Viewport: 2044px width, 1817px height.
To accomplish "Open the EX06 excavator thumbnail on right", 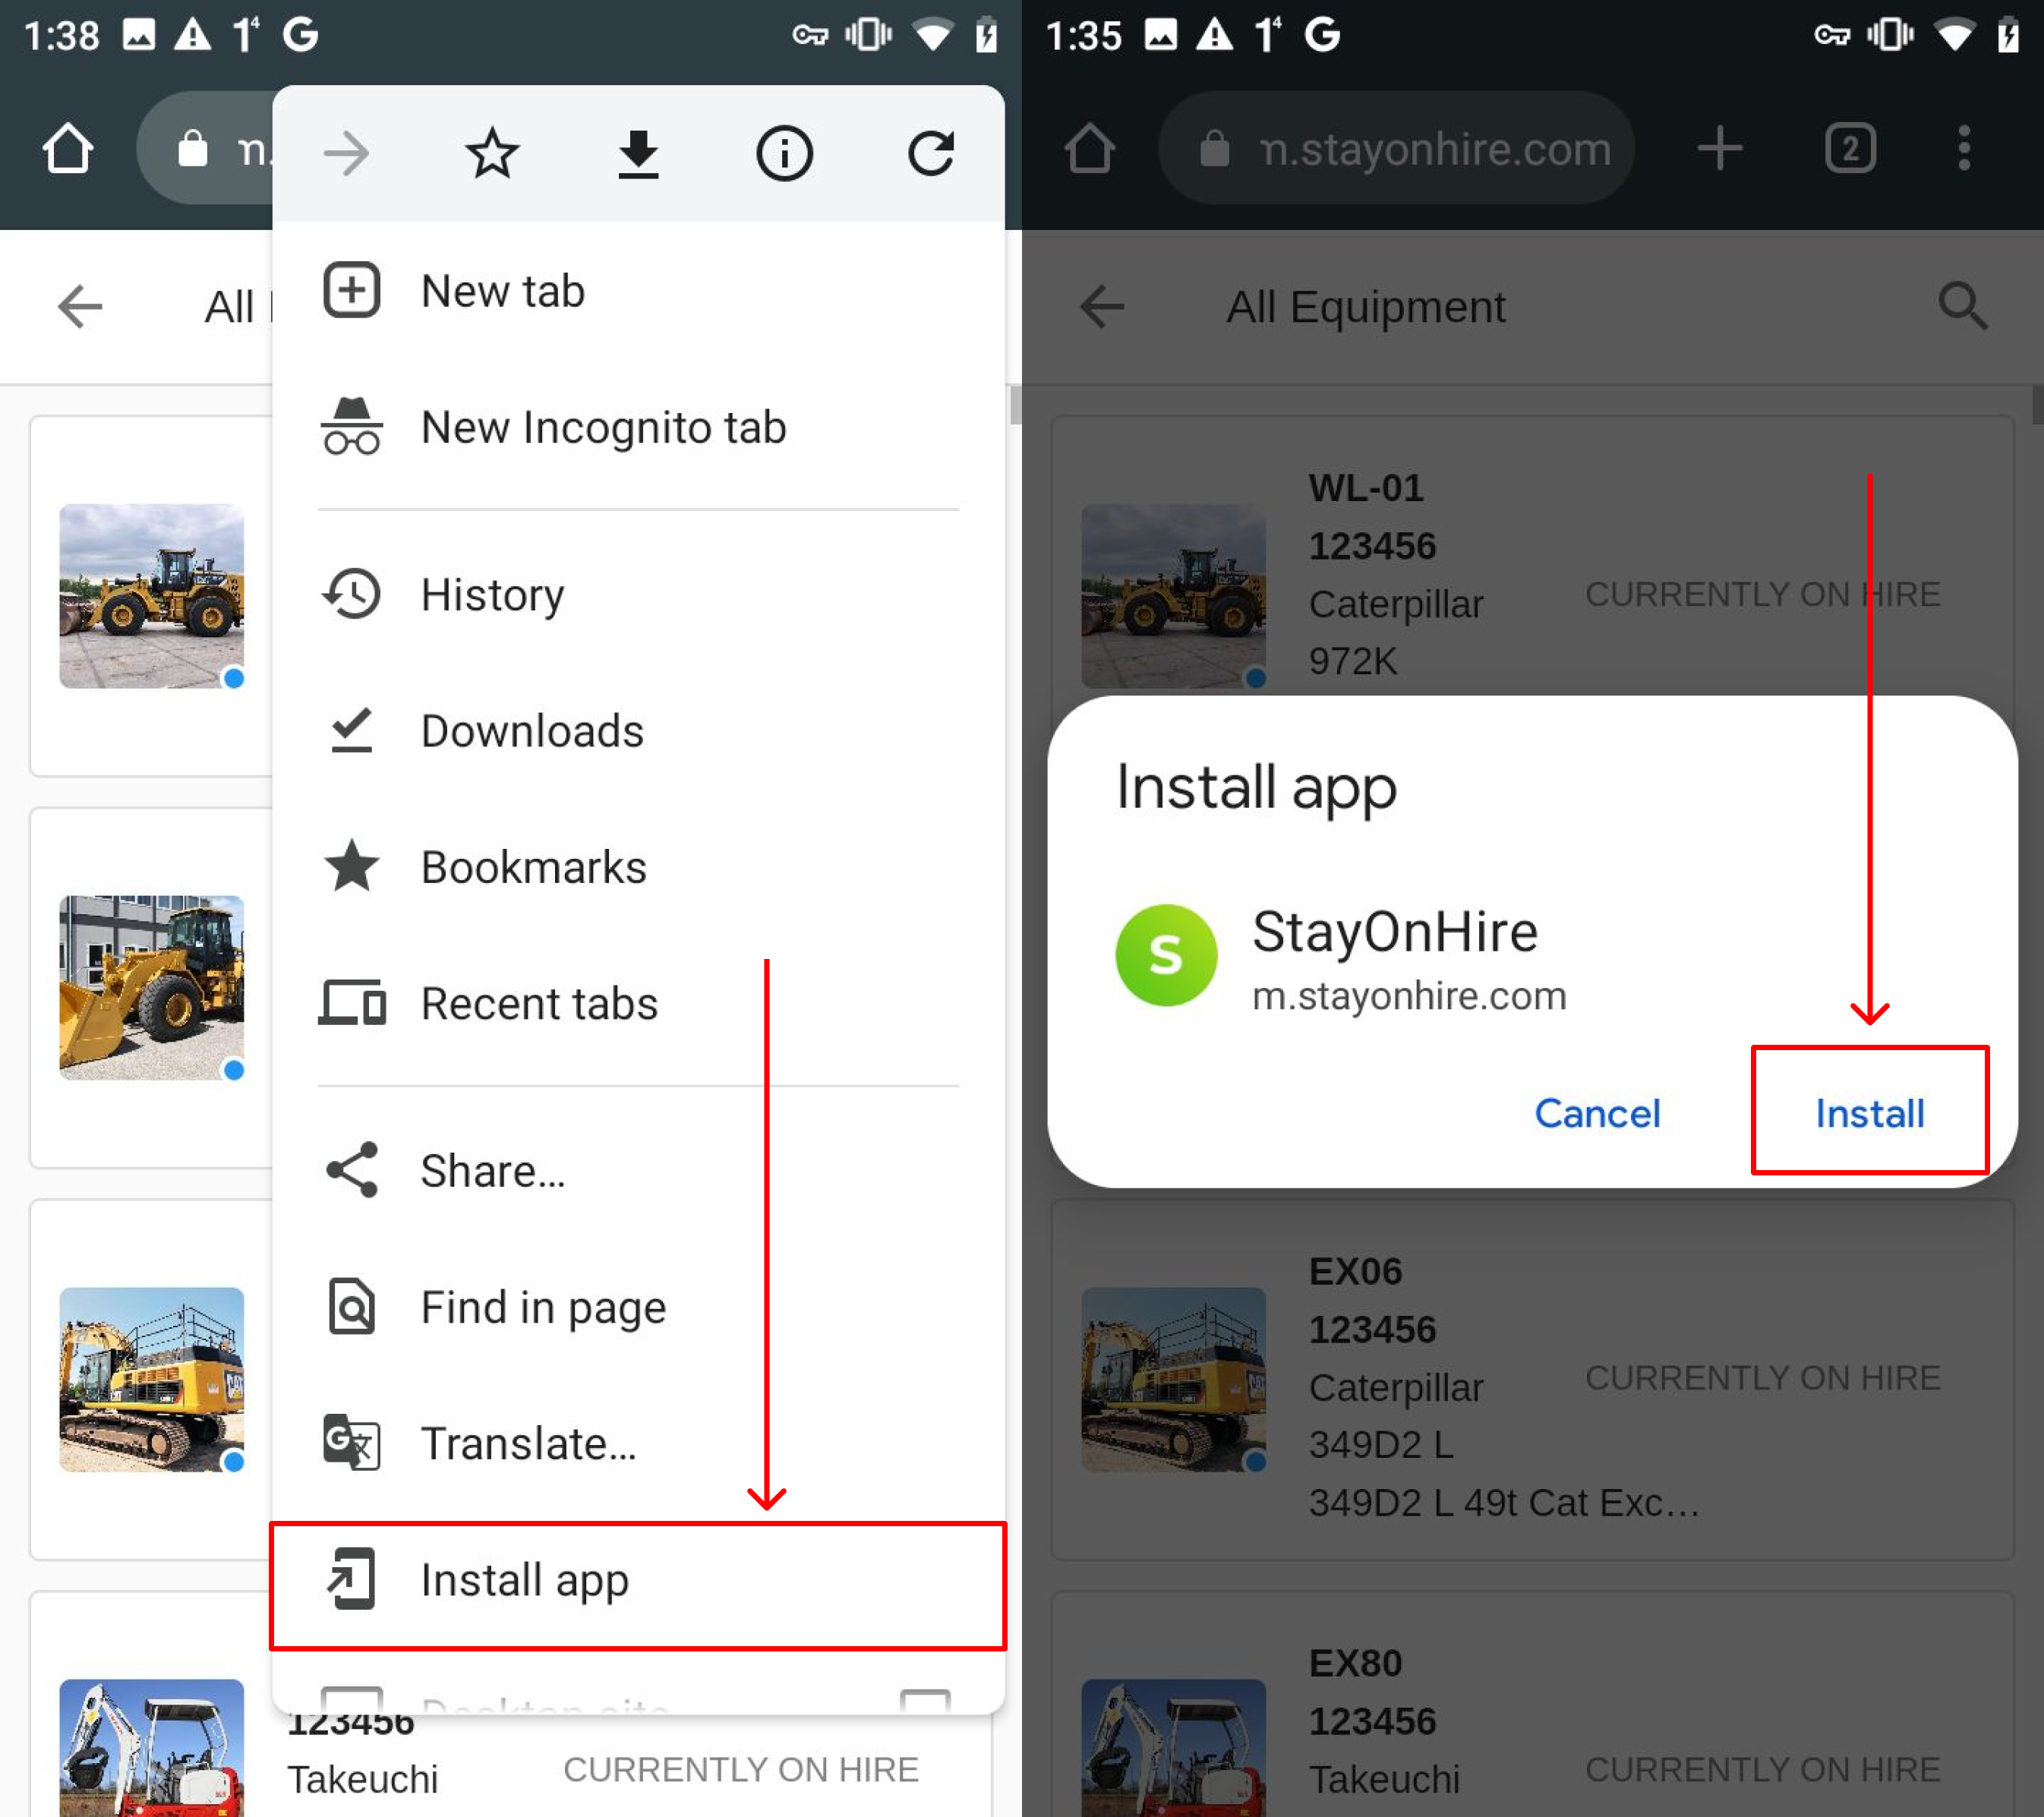I will pyautogui.click(x=1173, y=1379).
